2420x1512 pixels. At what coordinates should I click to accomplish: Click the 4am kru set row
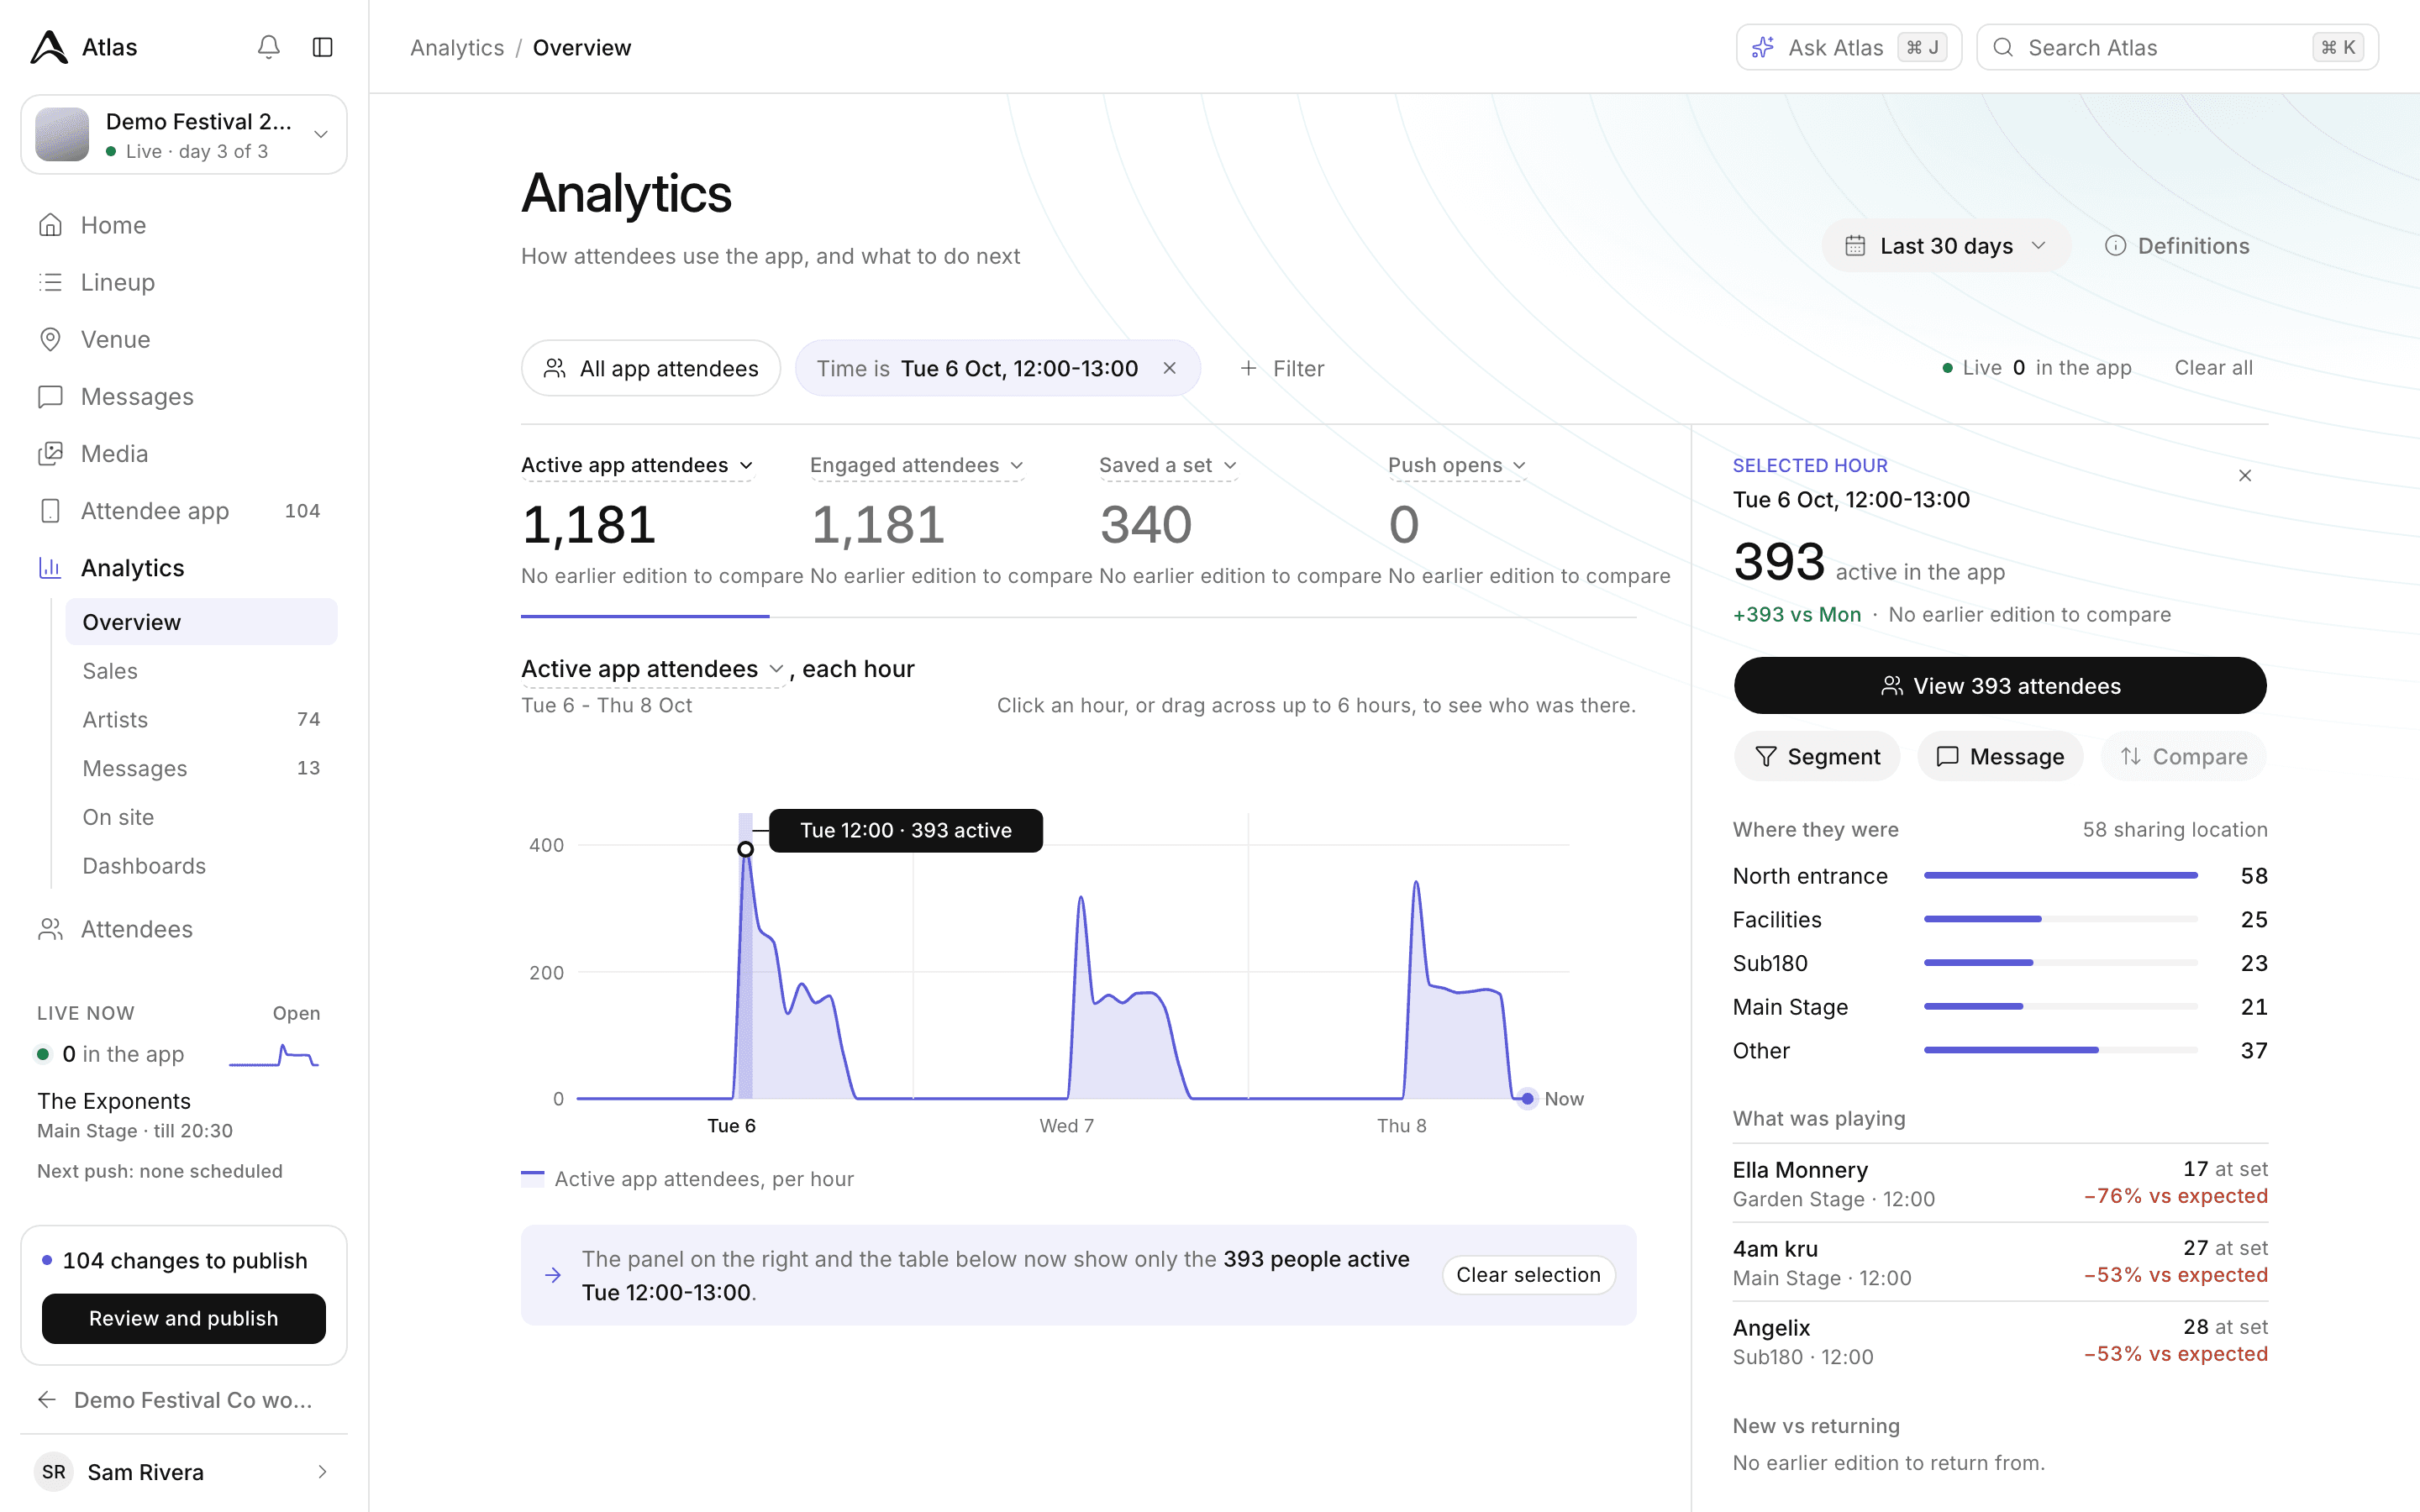(x=2000, y=1262)
